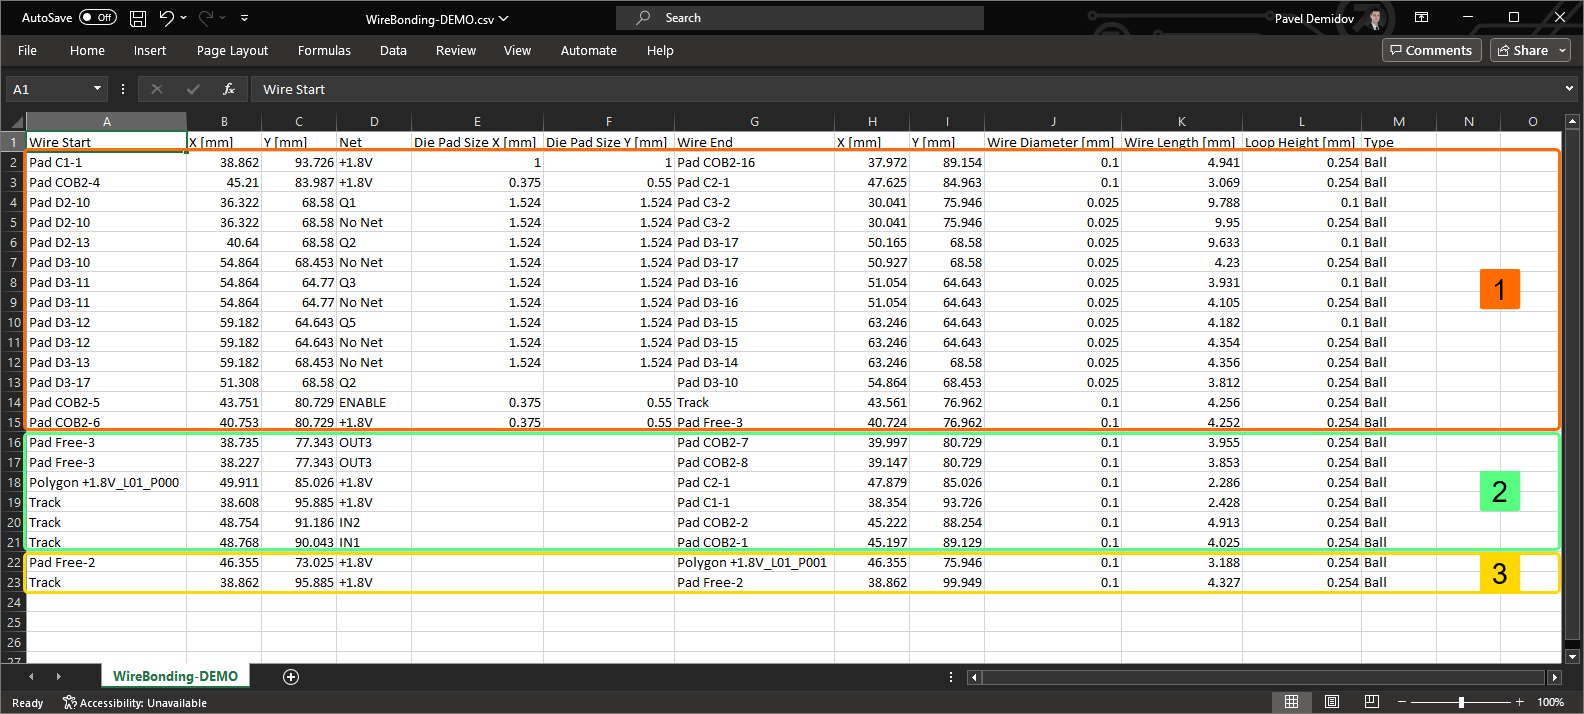1584x714 pixels.
Task: Toggle the AutoSave switch
Action: pyautogui.click(x=98, y=18)
